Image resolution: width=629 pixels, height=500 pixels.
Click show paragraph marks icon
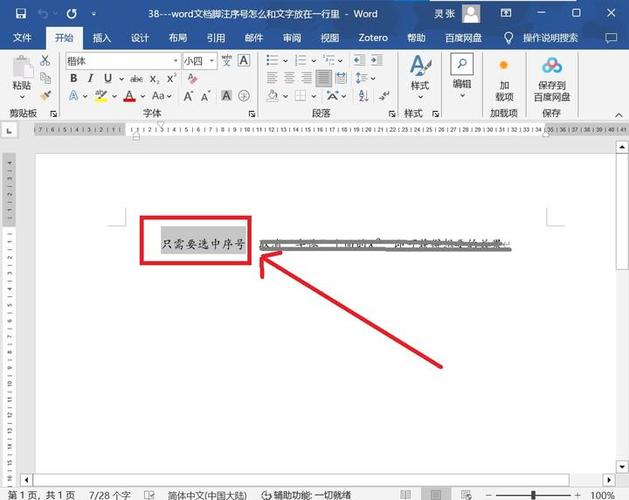point(384,96)
